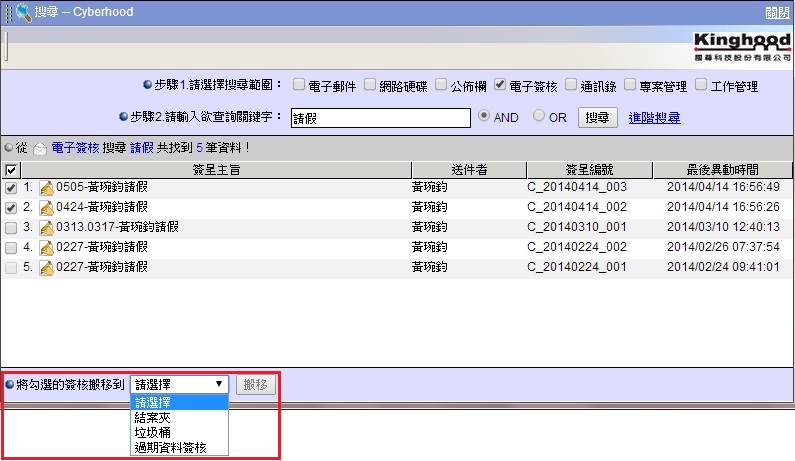Uncheck the 電子簽核 search scope checkbox

(499, 85)
